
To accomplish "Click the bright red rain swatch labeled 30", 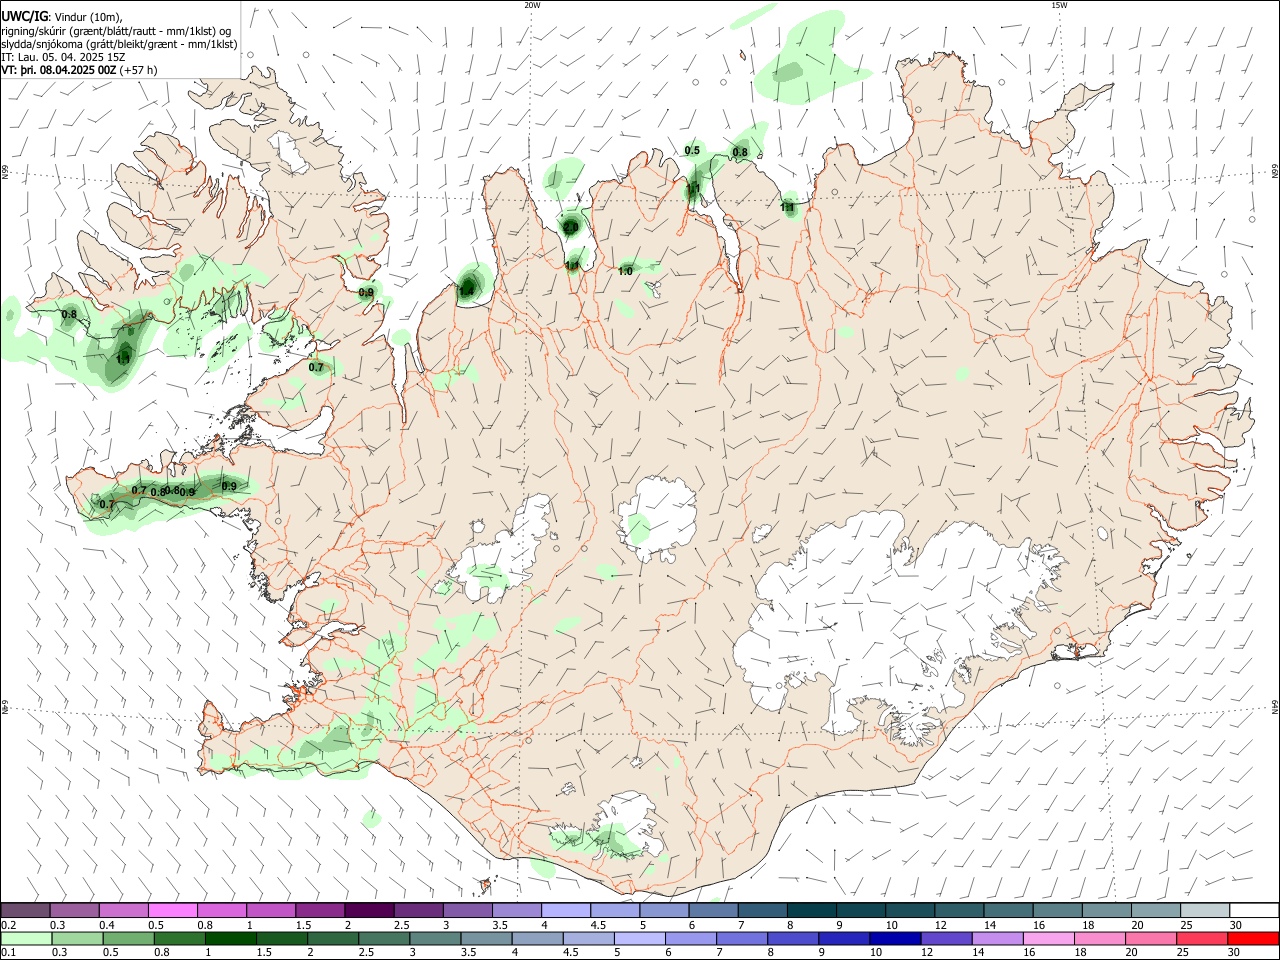I will [1254, 939].
